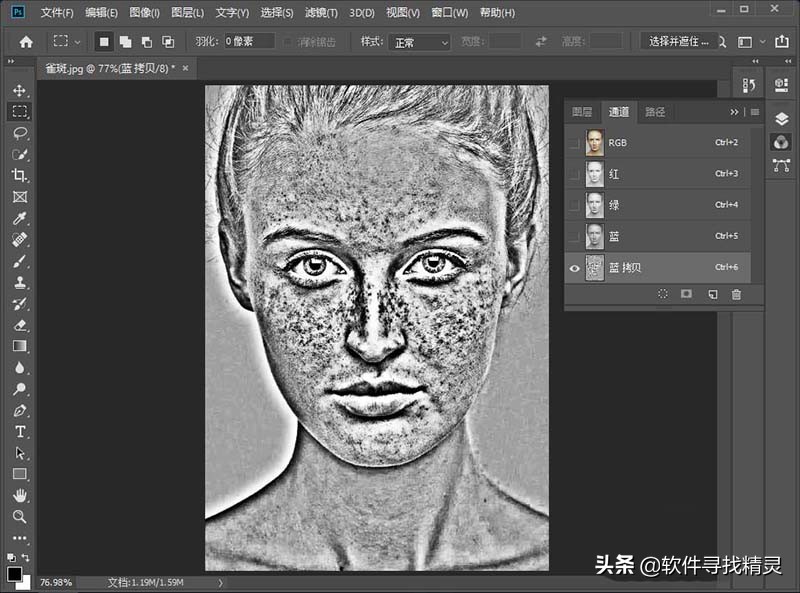Viewport: 800px width, 593px height.
Task: Hide the 蓝 拷贝 channel eye icon
Action: click(572, 268)
